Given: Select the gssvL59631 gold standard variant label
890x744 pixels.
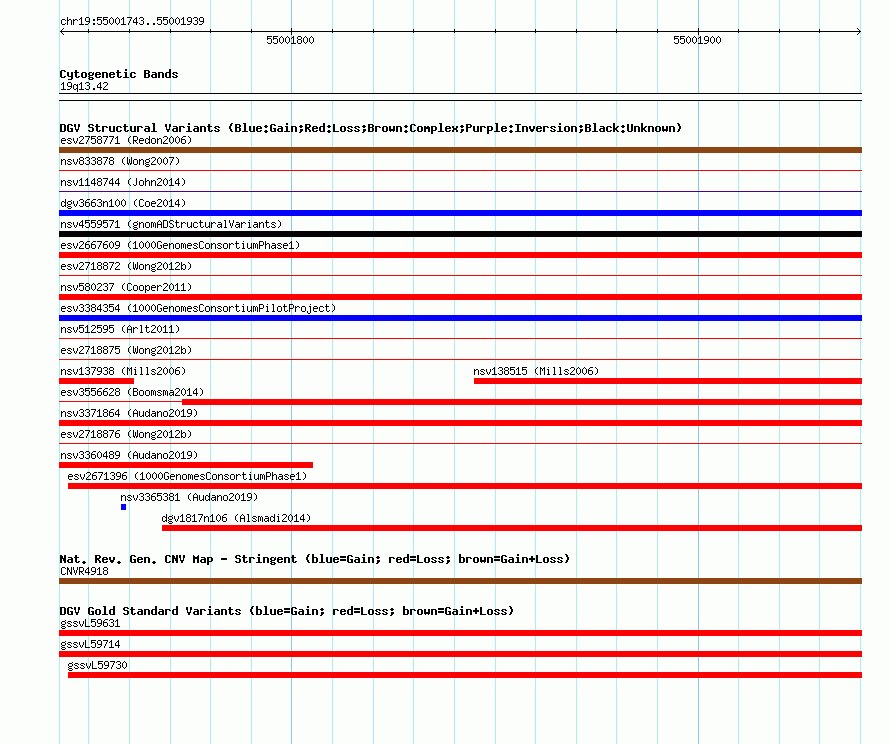Looking at the screenshot, I should coord(90,623).
